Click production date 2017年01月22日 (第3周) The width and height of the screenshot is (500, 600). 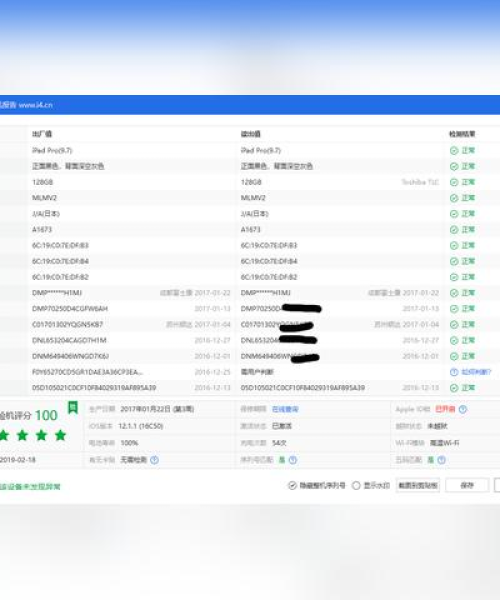point(157,409)
